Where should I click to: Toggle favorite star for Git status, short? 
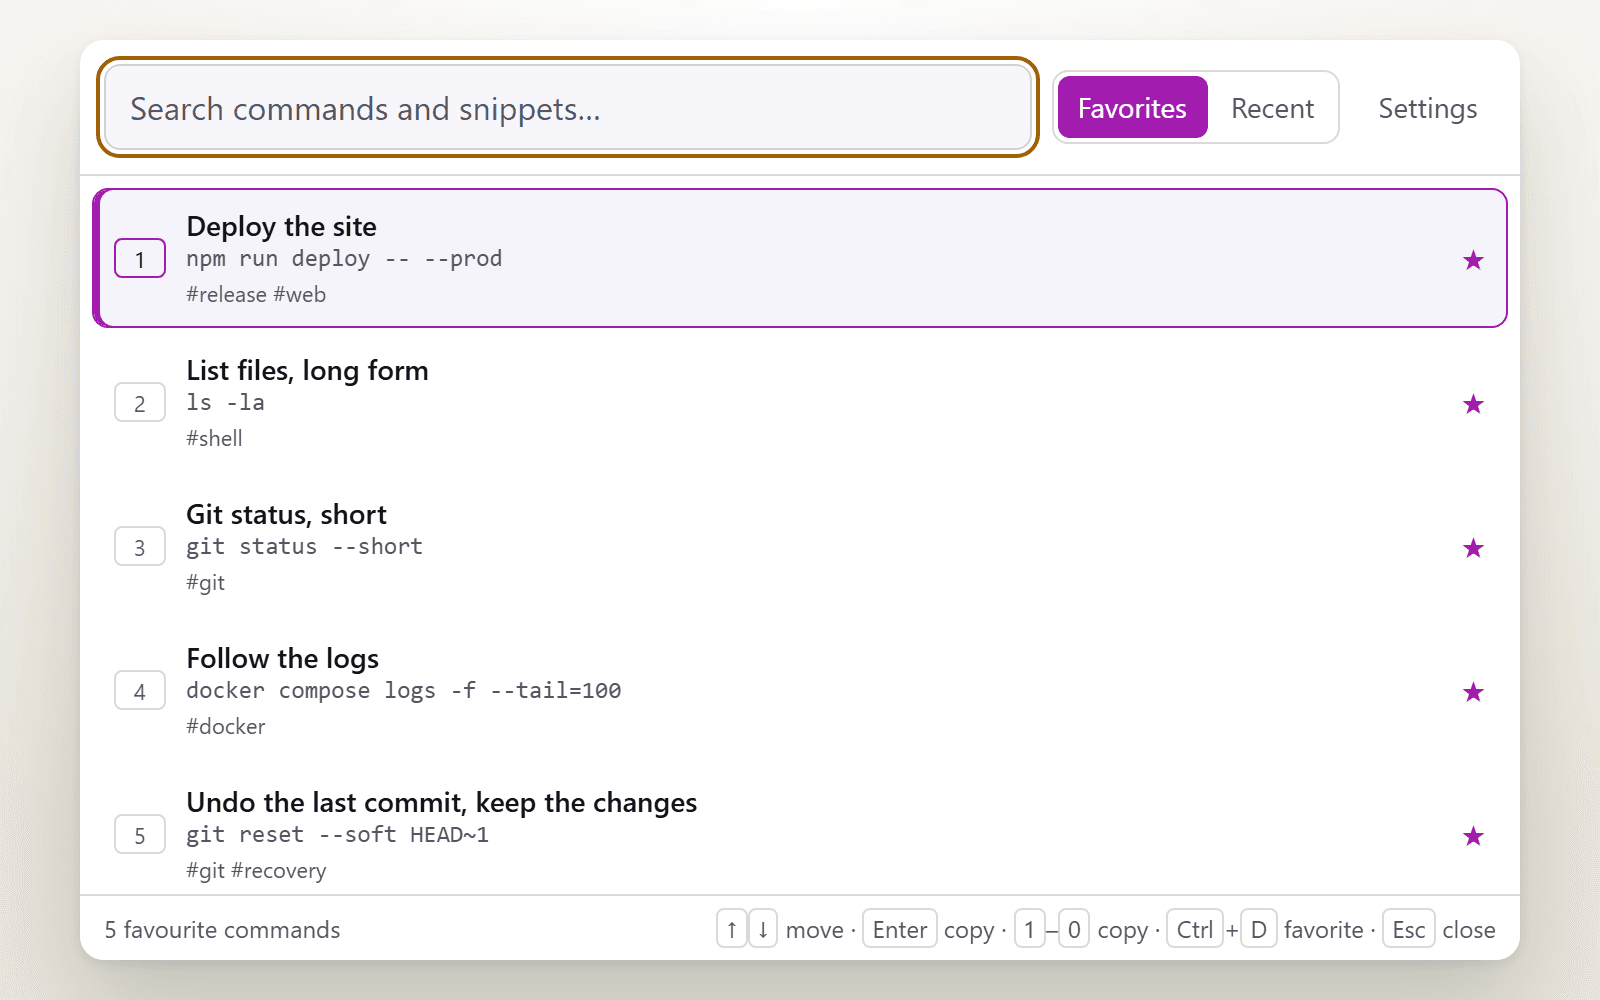pyautogui.click(x=1473, y=548)
